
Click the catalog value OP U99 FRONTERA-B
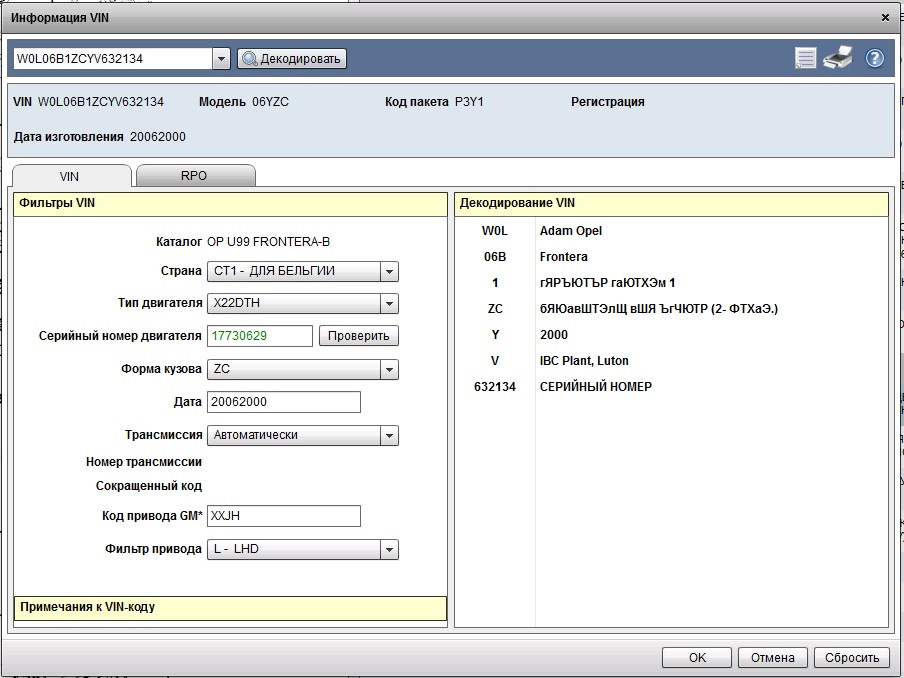click(269, 242)
